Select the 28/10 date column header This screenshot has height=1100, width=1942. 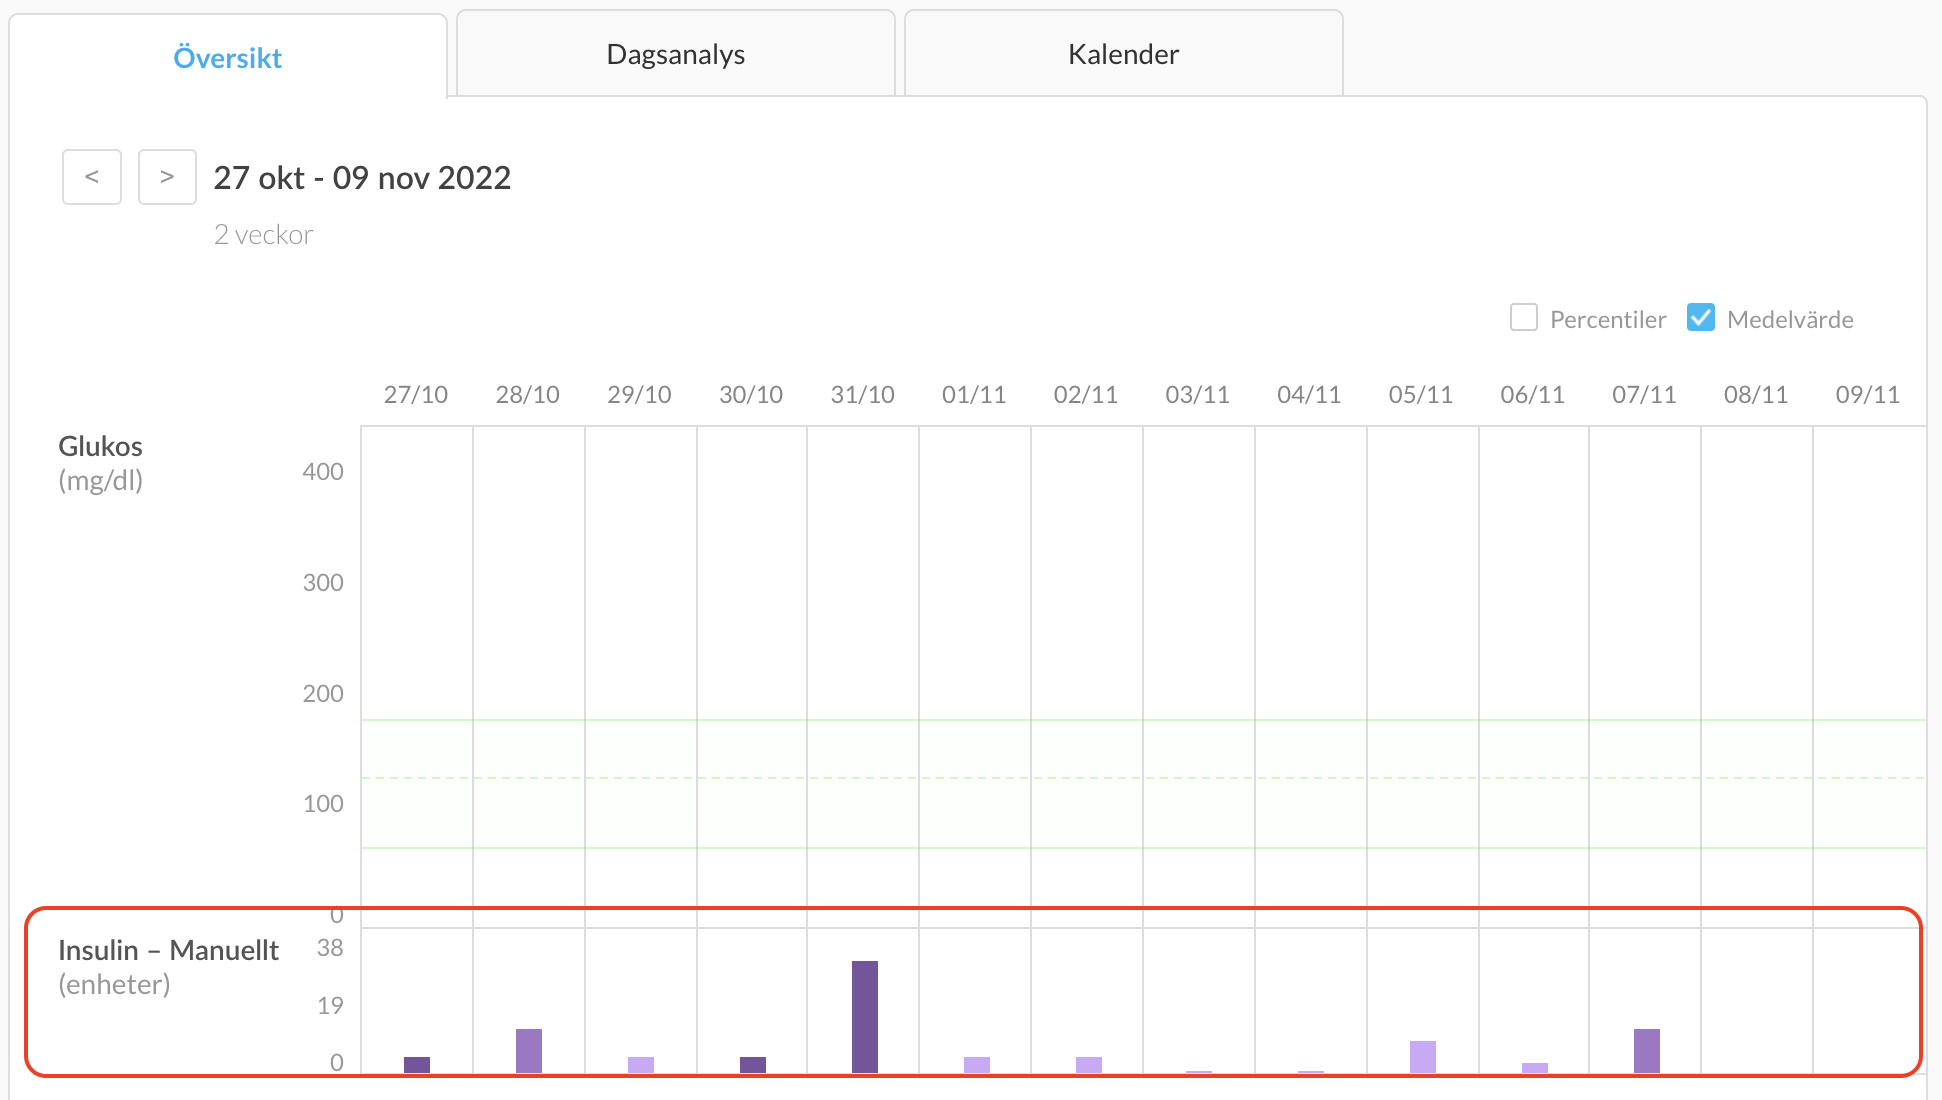[528, 394]
